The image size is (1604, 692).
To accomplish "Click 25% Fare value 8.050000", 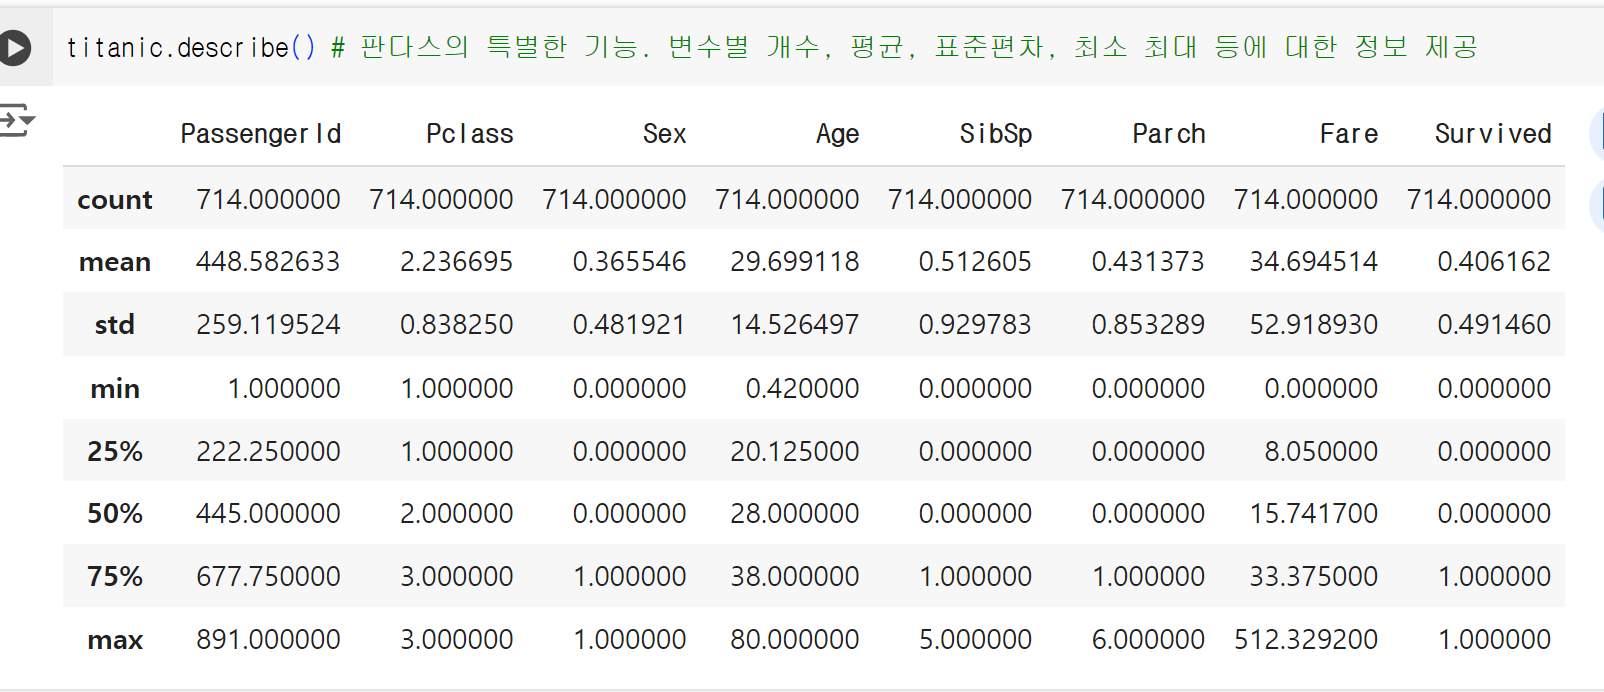I will (1321, 451).
